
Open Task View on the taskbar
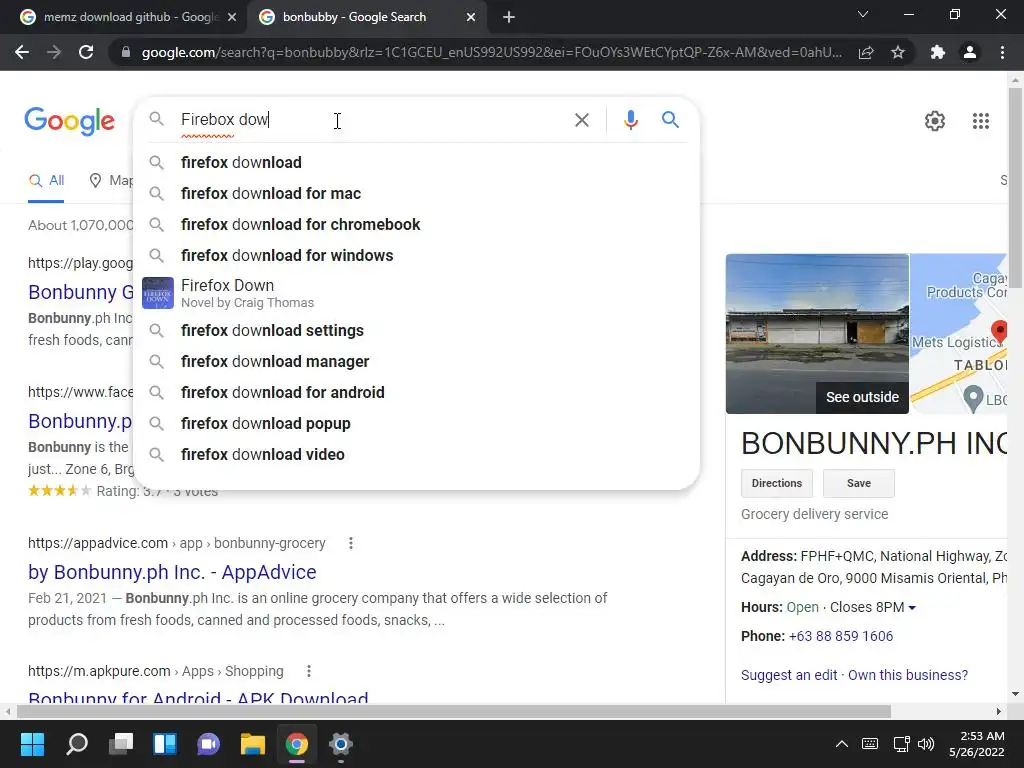pyautogui.click(x=121, y=744)
